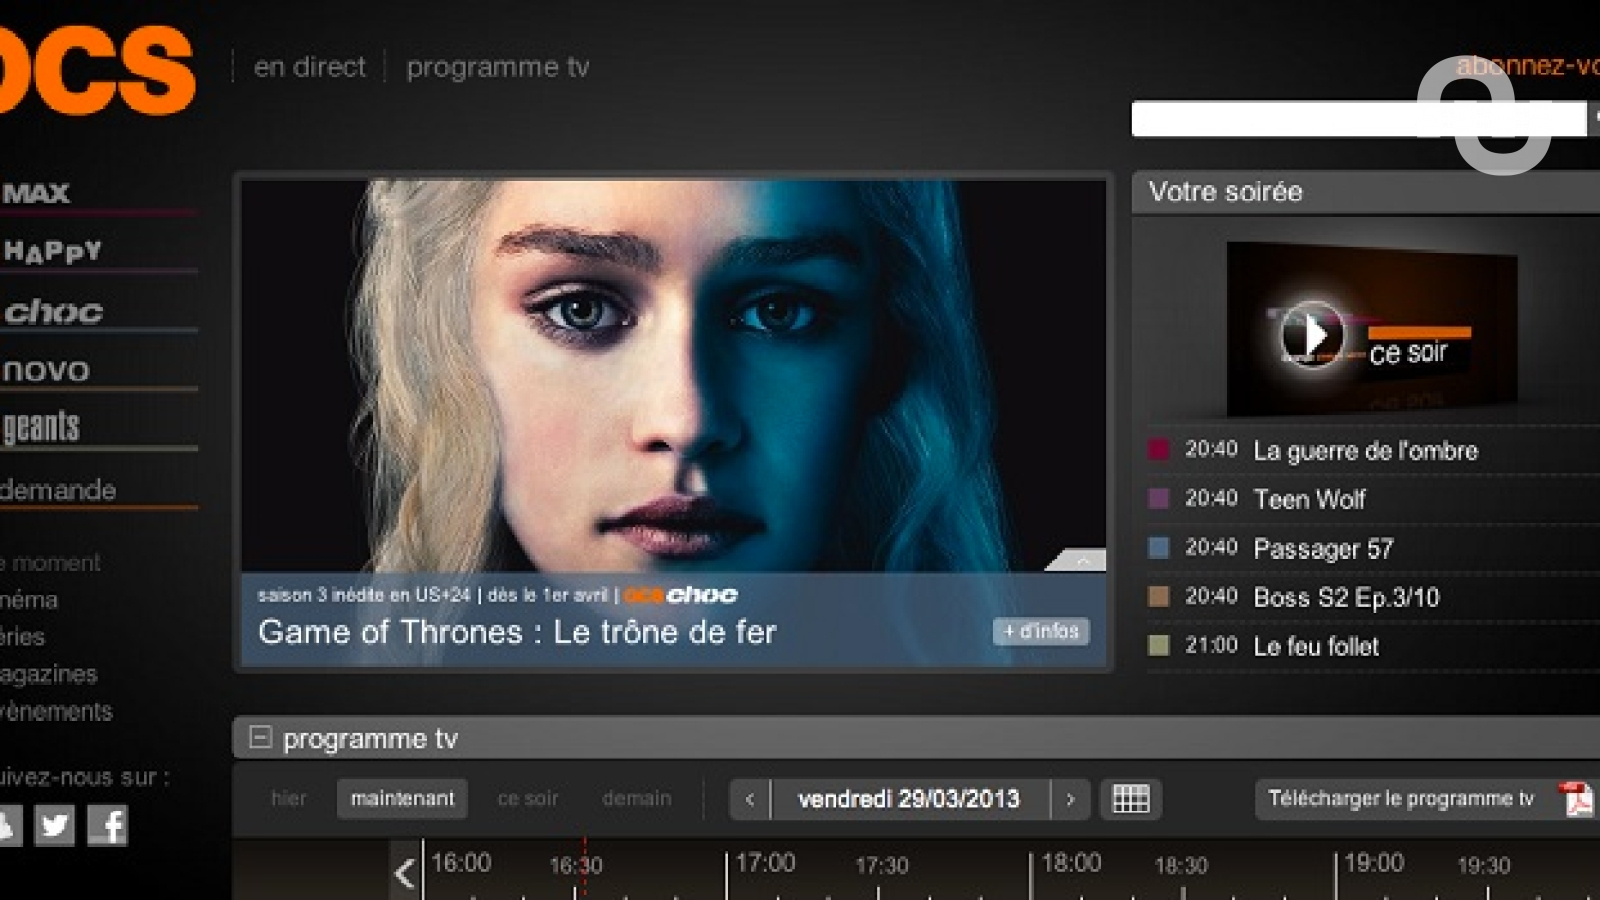This screenshot has width=1600, height=900.
Task: Click the Game of Thrones title text
Action: tap(517, 632)
